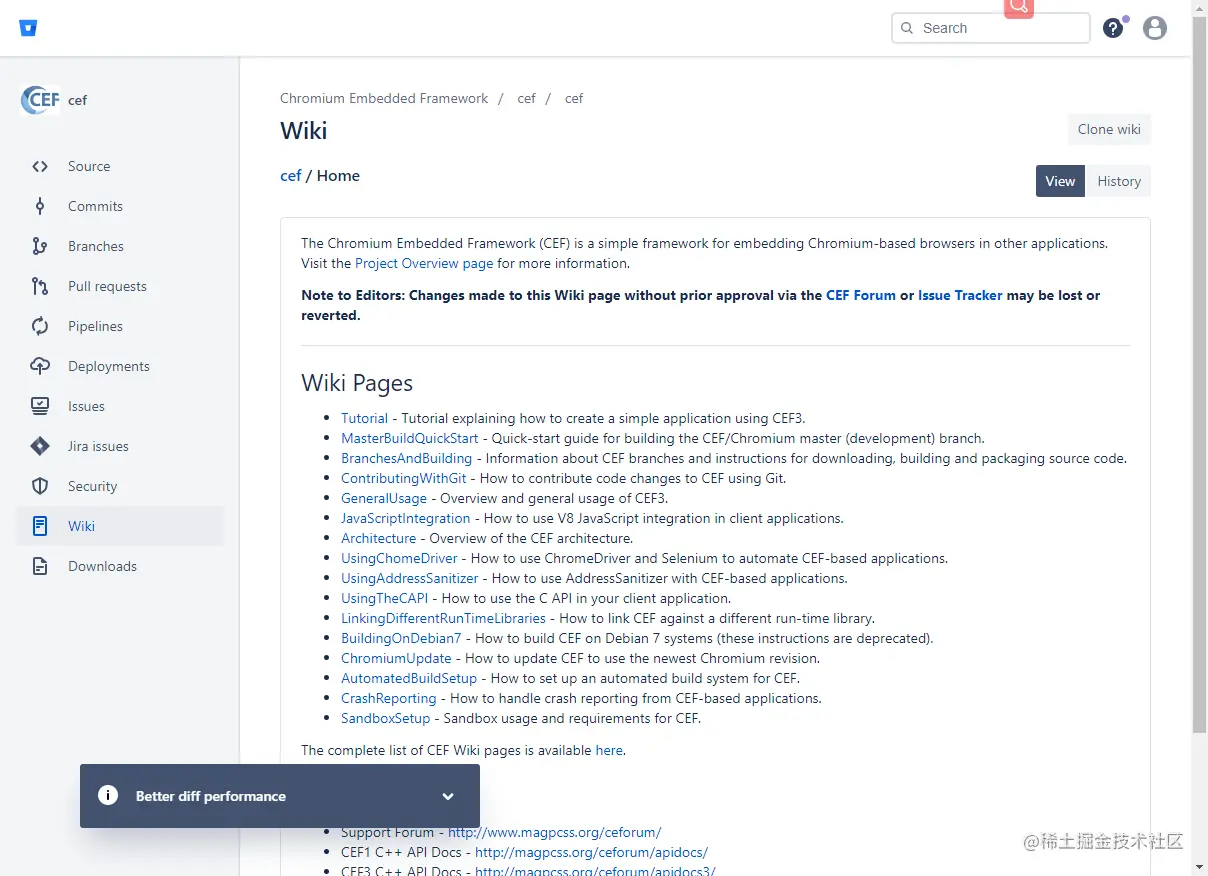Click the Downloads file icon
Image resolution: width=1208 pixels, height=876 pixels.
(40, 567)
